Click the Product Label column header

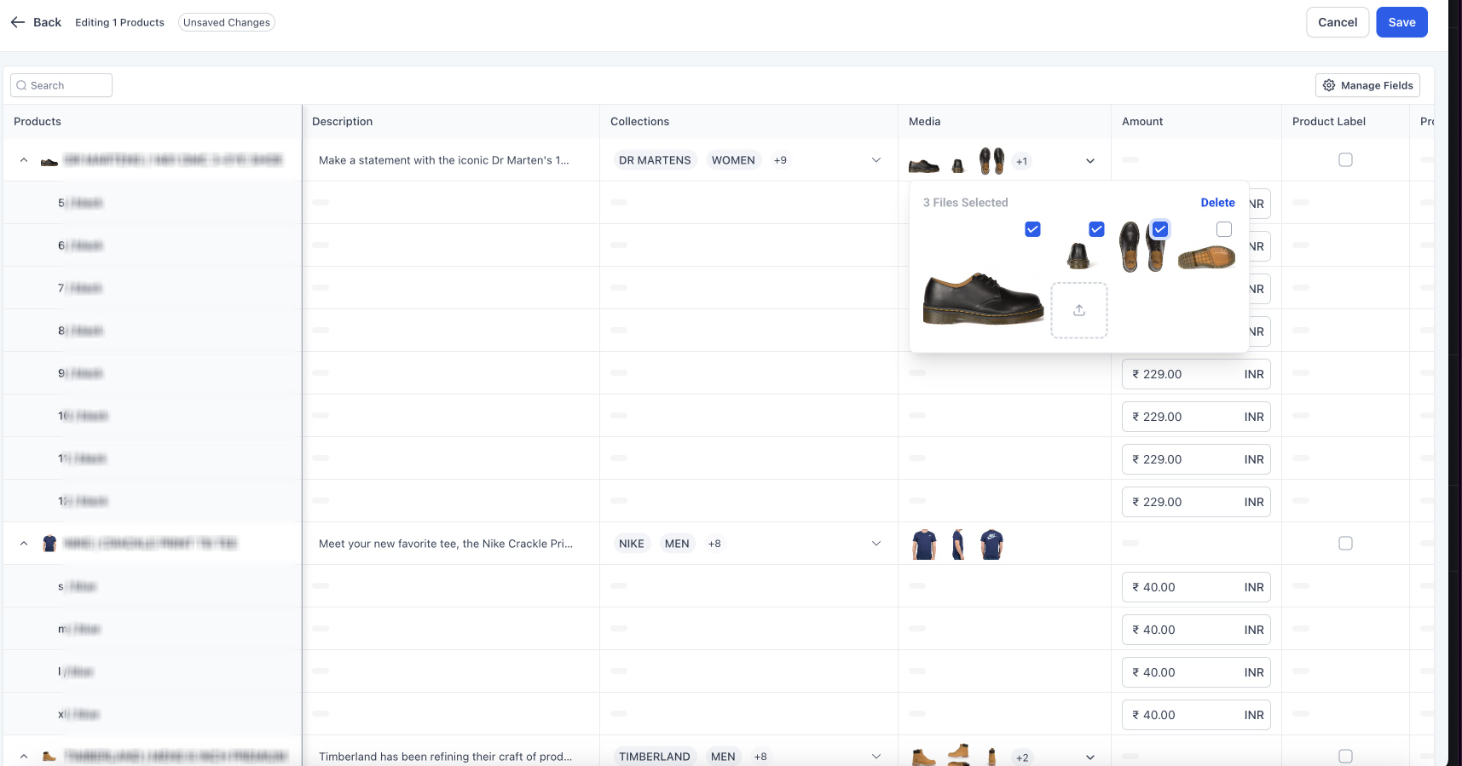coord(1329,121)
